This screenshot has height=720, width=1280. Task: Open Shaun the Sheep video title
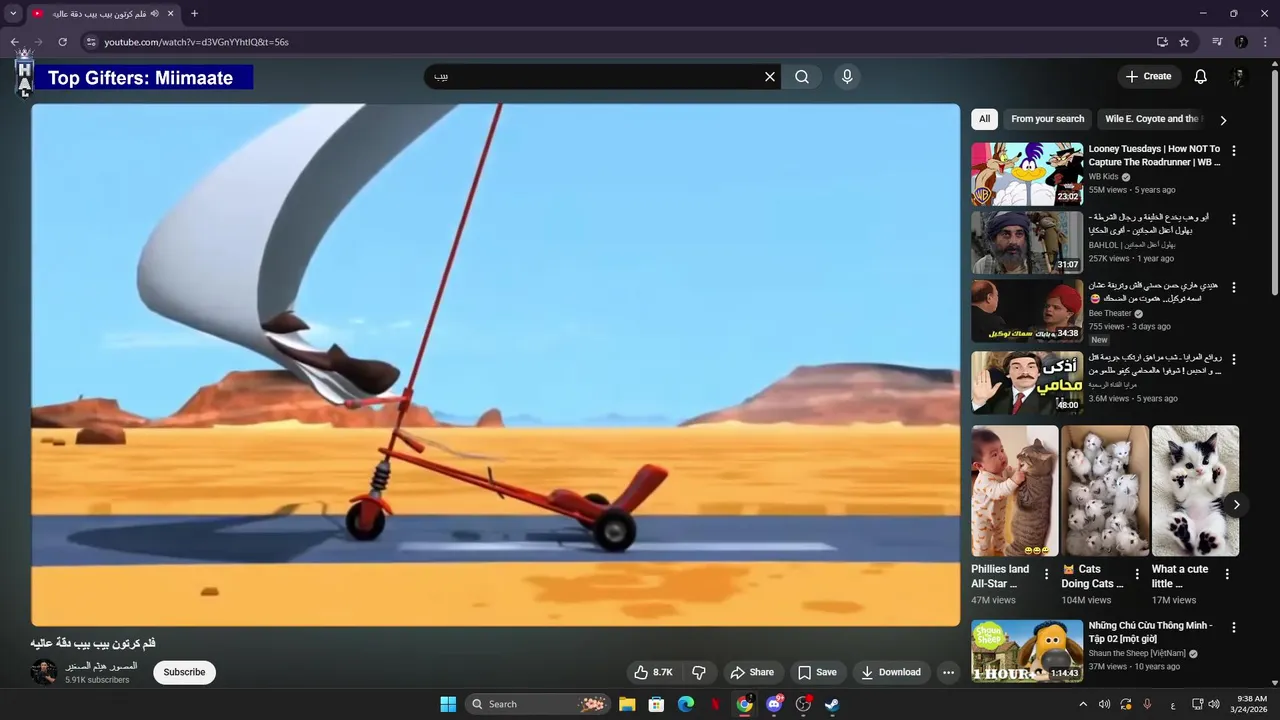pyautogui.click(x=1151, y=632)
